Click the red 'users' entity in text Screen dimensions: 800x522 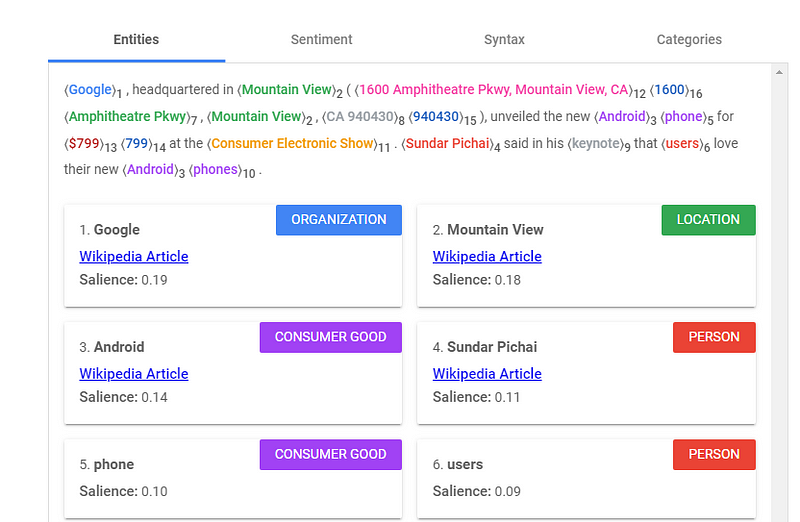tap(682, 143)
